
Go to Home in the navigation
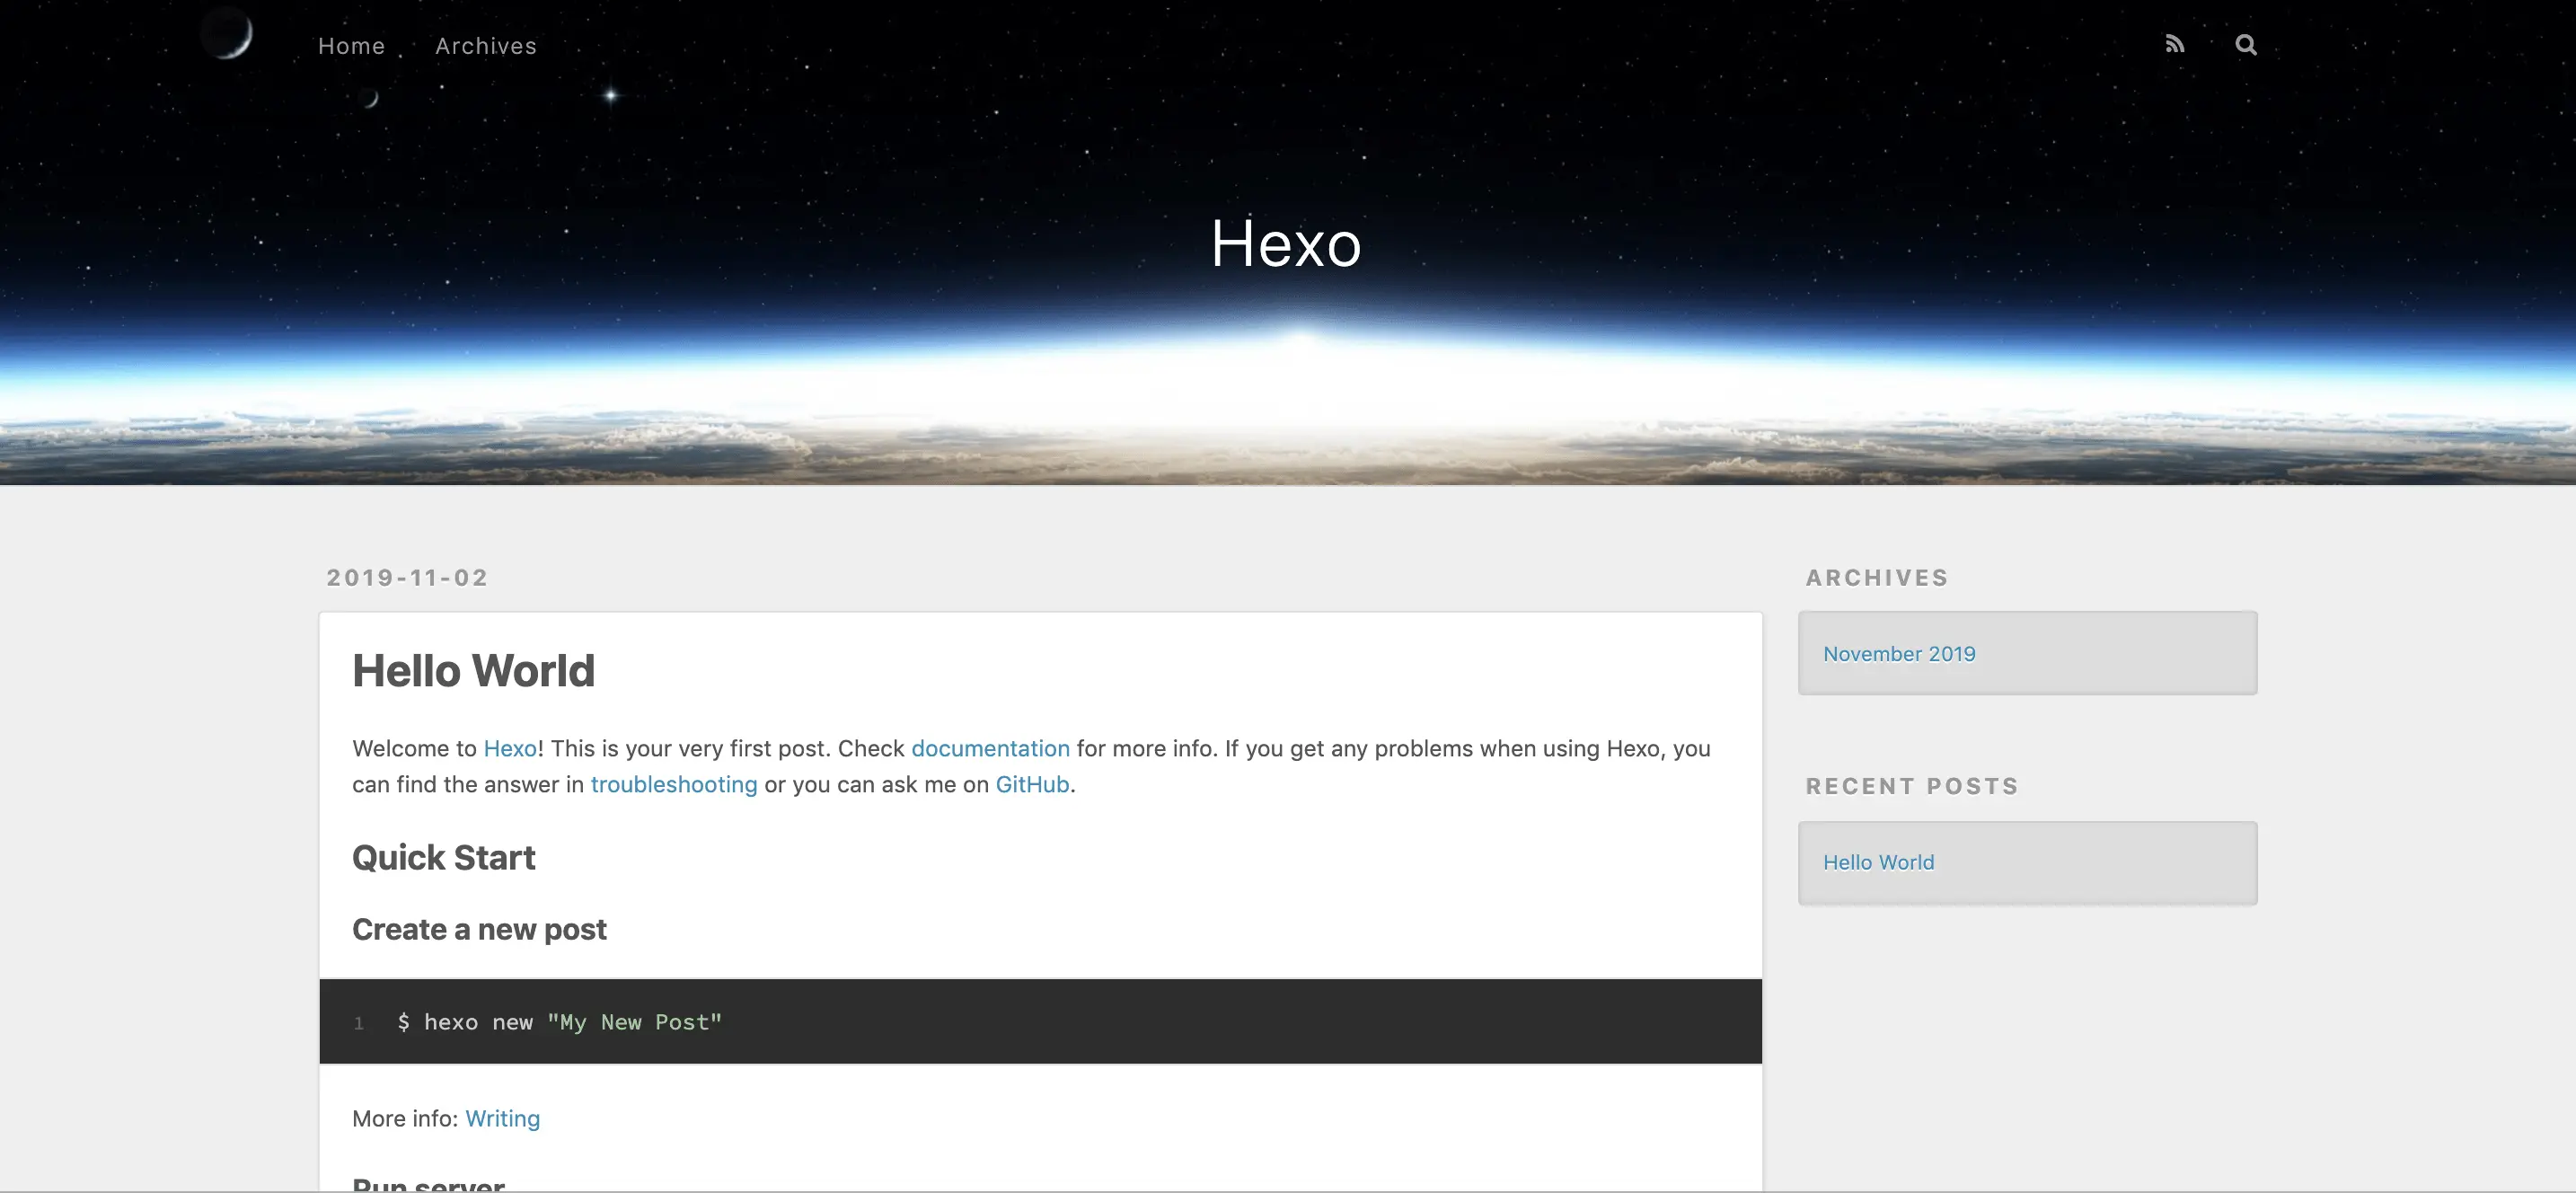click(351, 46)
